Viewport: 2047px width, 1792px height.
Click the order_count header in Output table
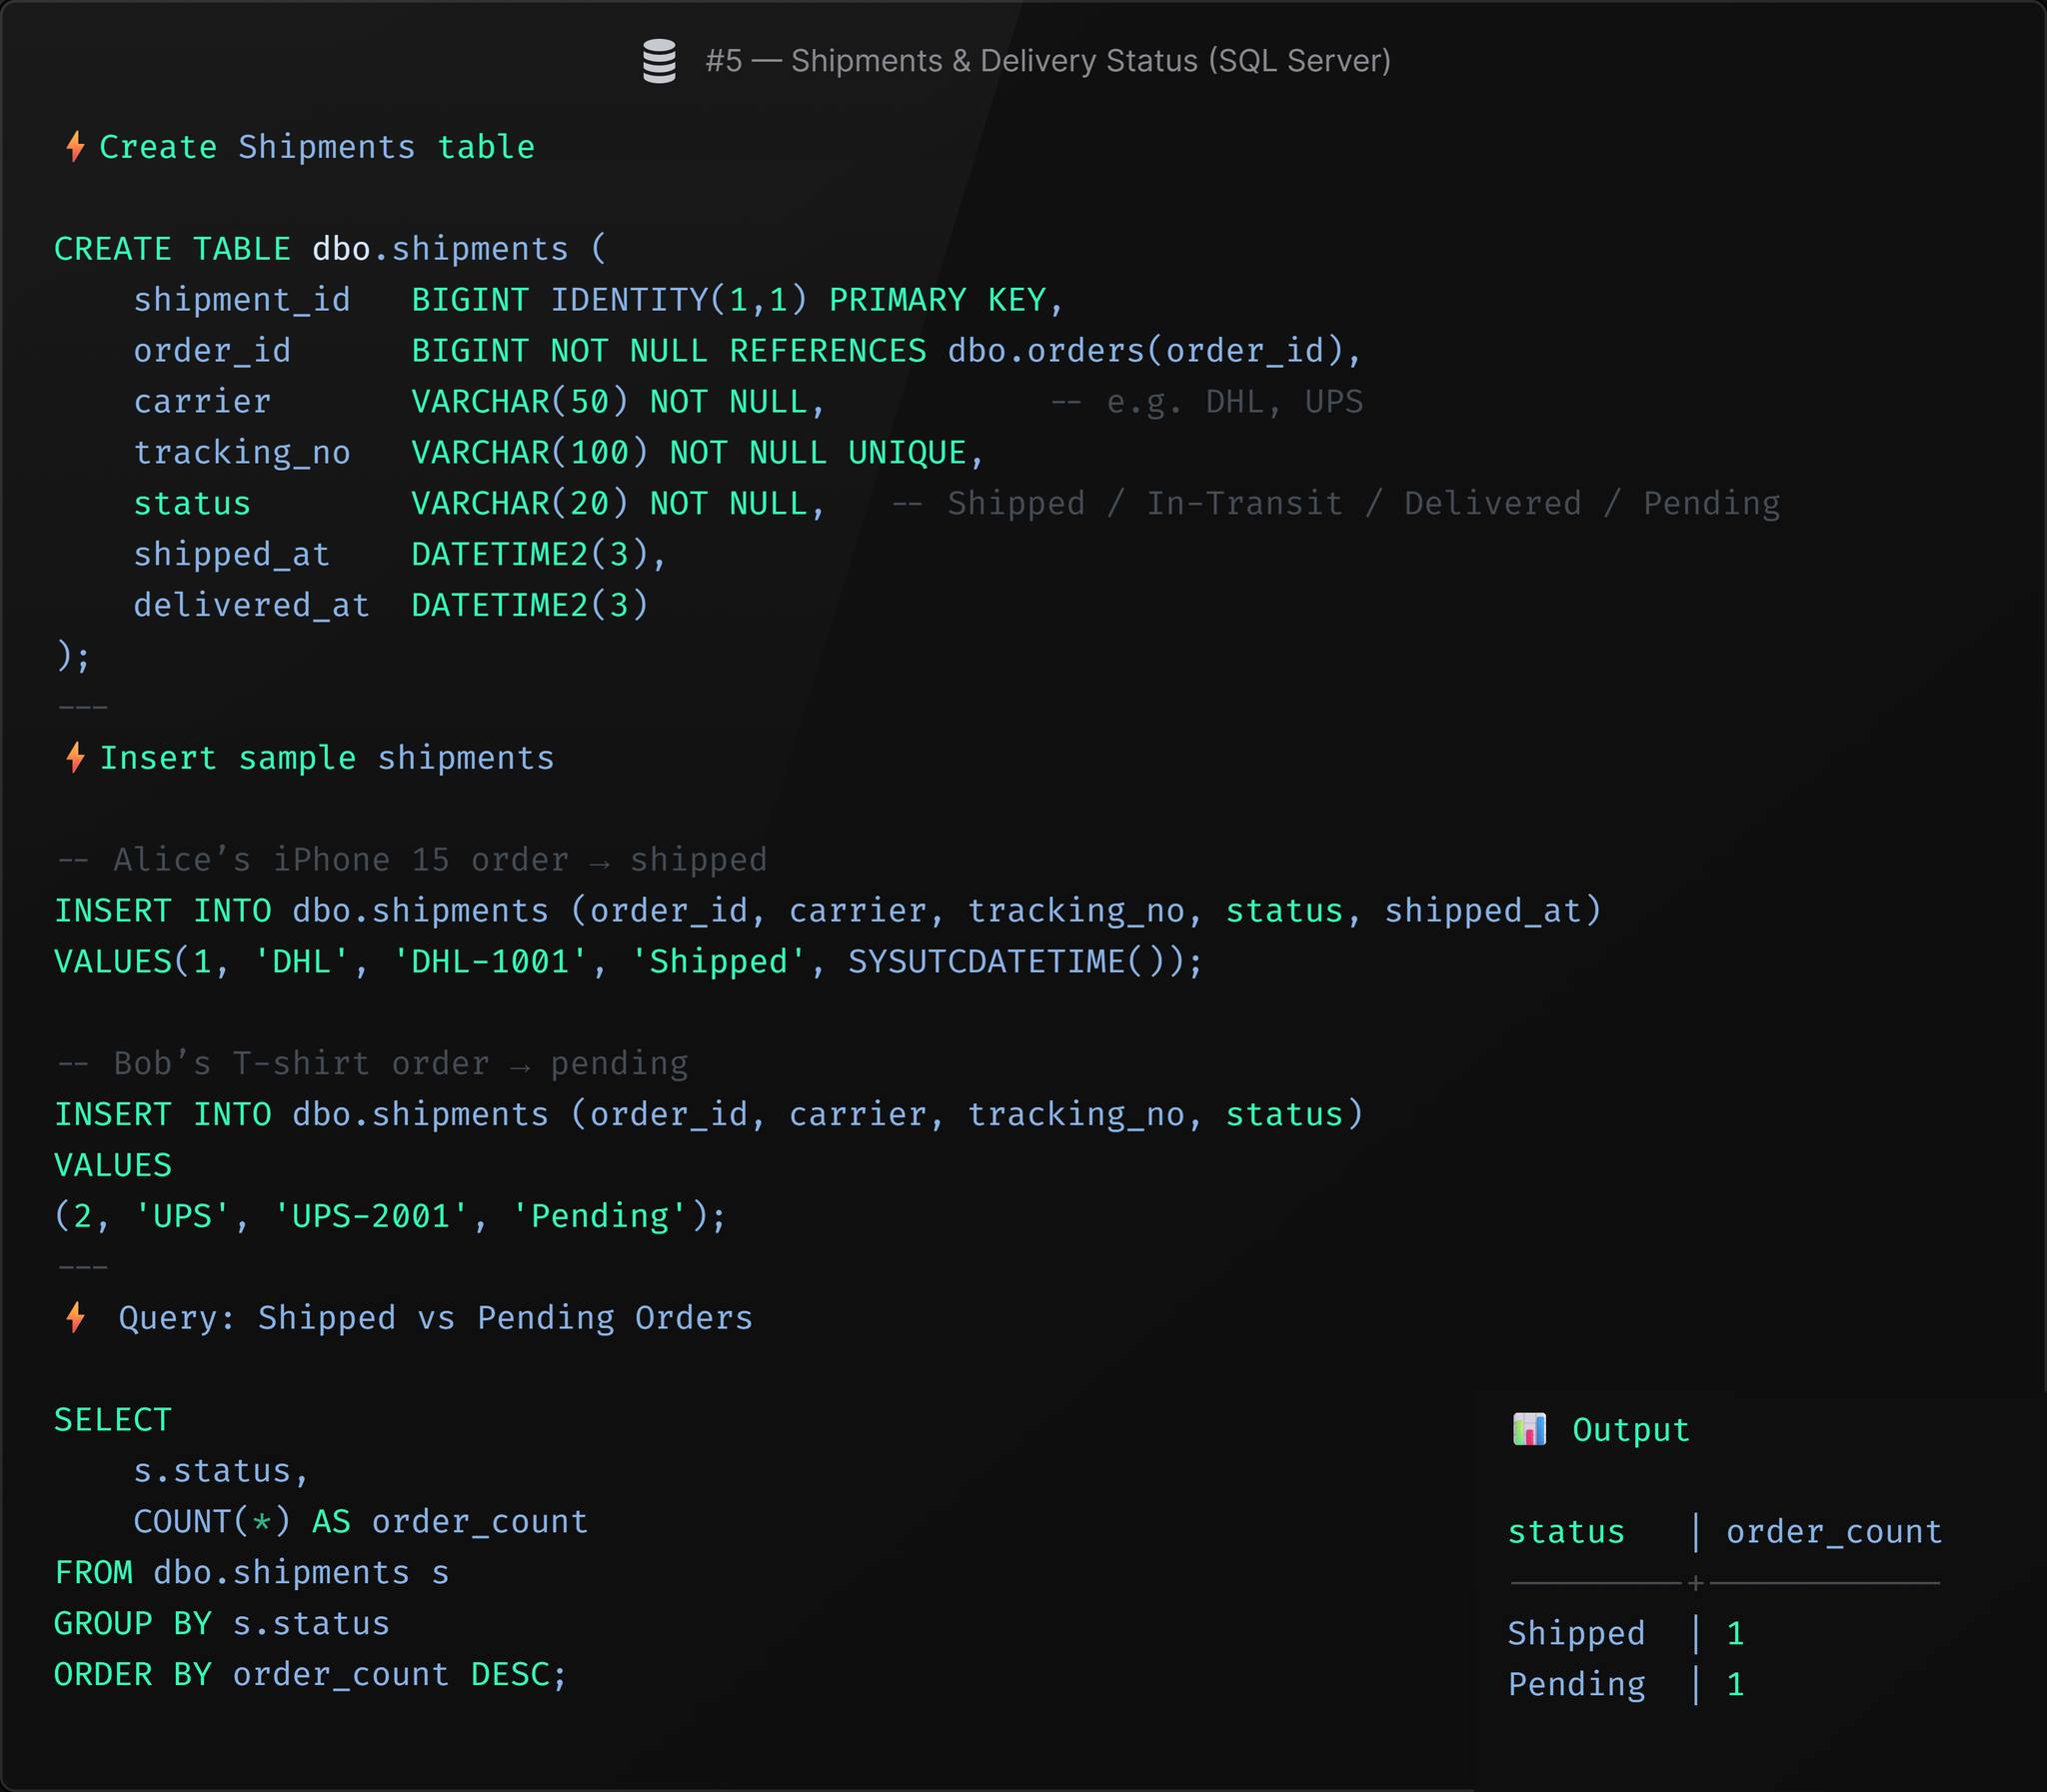1834,1532
